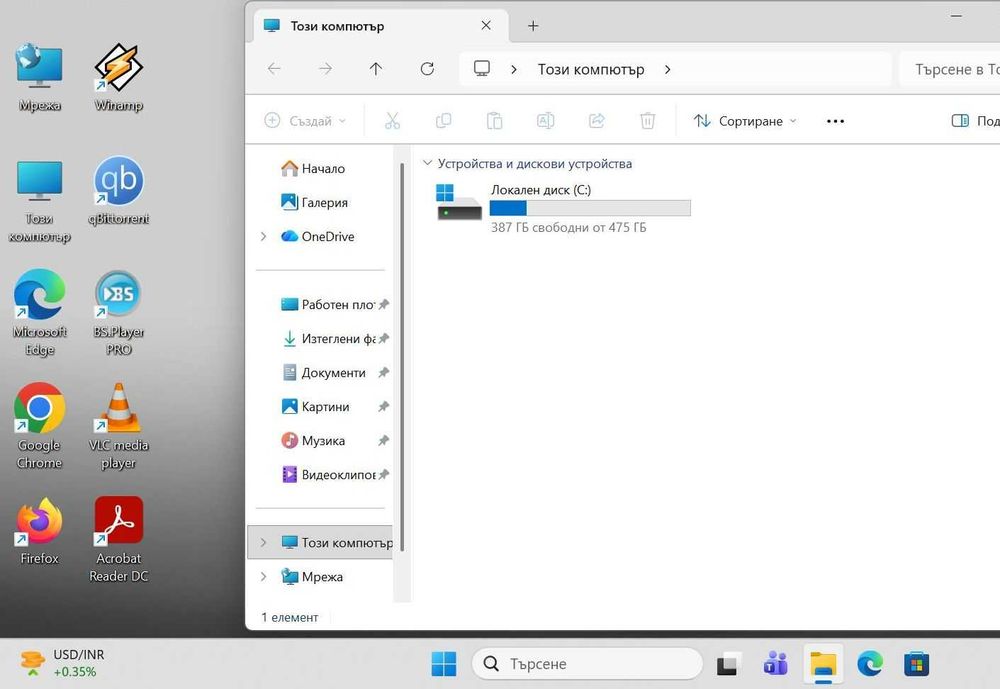Screen dimensions: 1000x689
Task: Click the Rename toolbar icon
Action: pyautogui.click(x=545, y=121)
